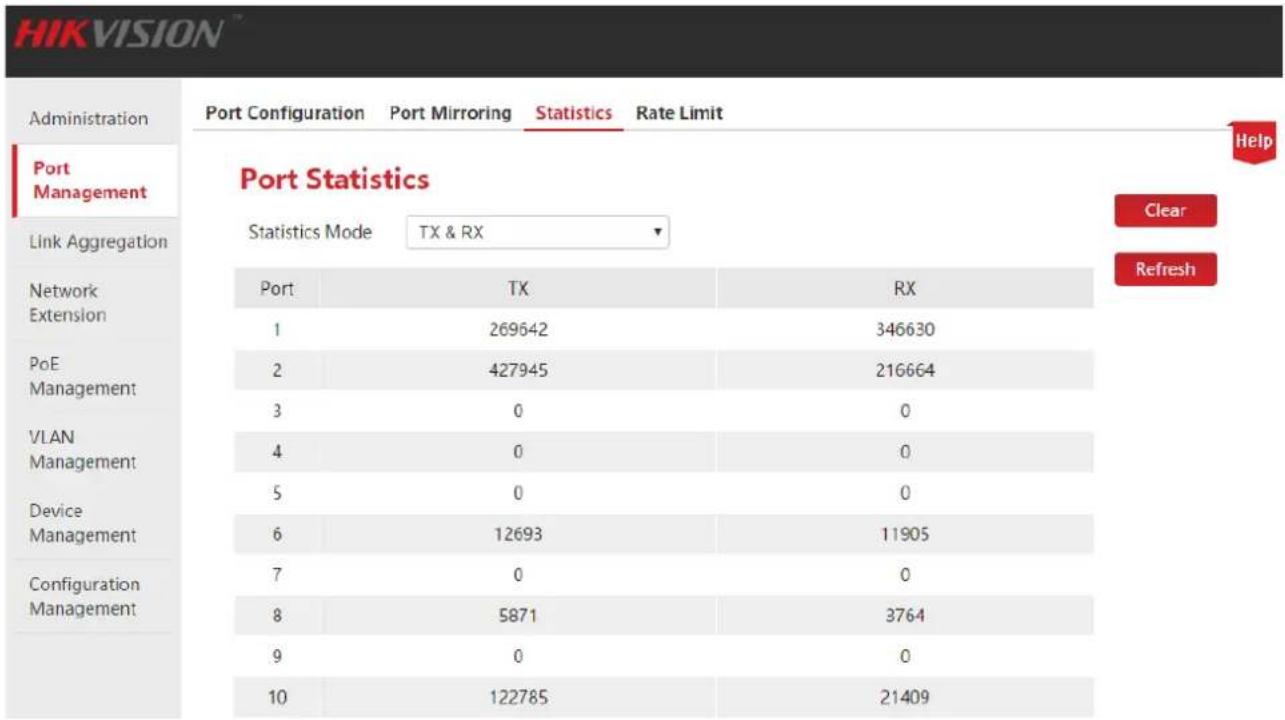Click port number 10 cell
1285x720 pixels.
click(x=277, y=698)
